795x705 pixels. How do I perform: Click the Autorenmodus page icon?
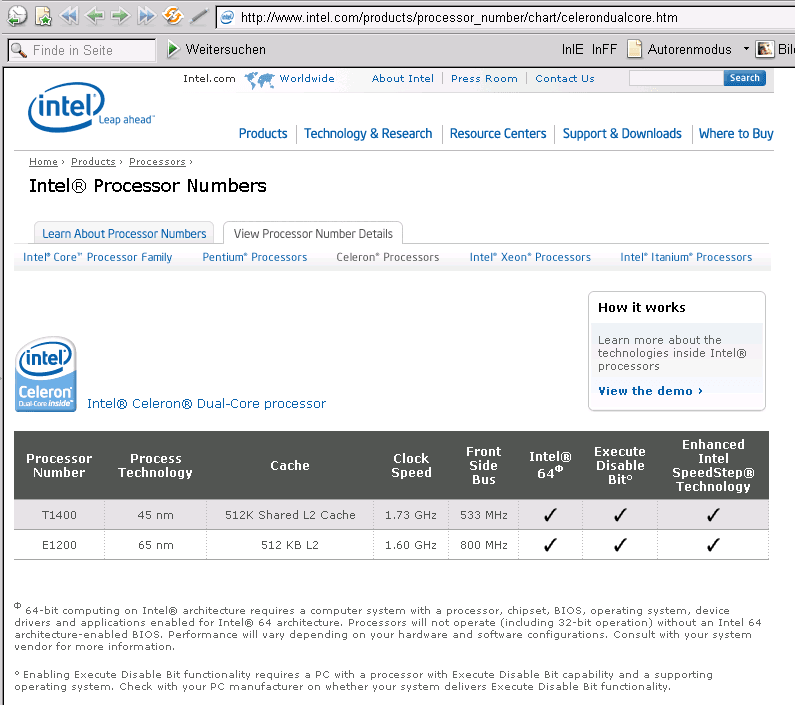coord(634,49)
